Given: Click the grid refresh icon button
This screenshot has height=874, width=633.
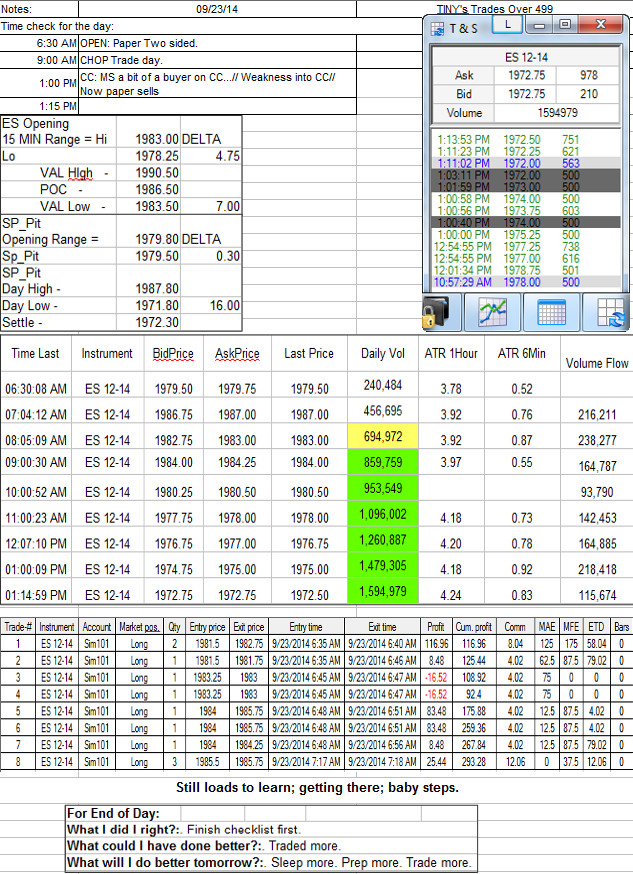Looking at the screenshot, I should click(x=608, y=312).
